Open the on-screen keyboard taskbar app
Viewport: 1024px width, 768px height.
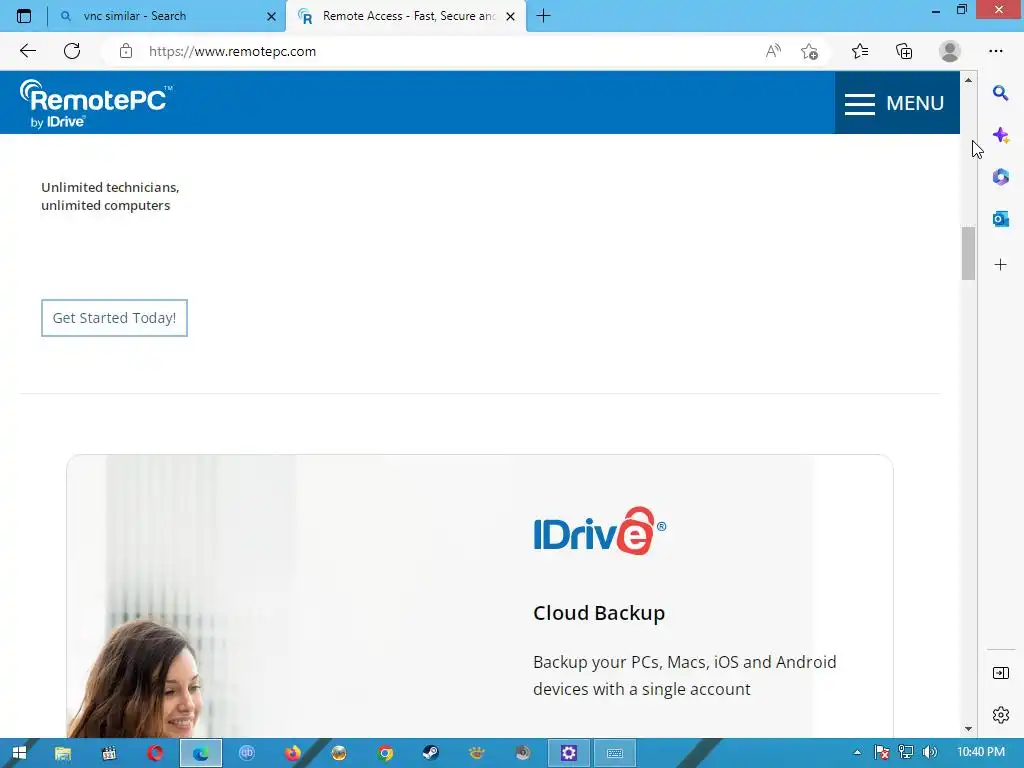point(615,753)
